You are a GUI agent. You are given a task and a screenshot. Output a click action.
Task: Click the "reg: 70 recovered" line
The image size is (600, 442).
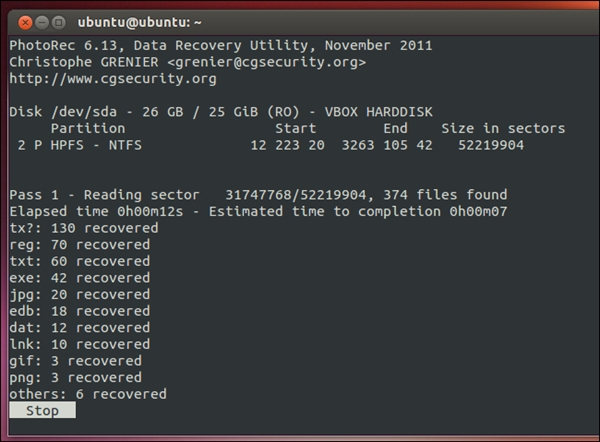(79, 245)
